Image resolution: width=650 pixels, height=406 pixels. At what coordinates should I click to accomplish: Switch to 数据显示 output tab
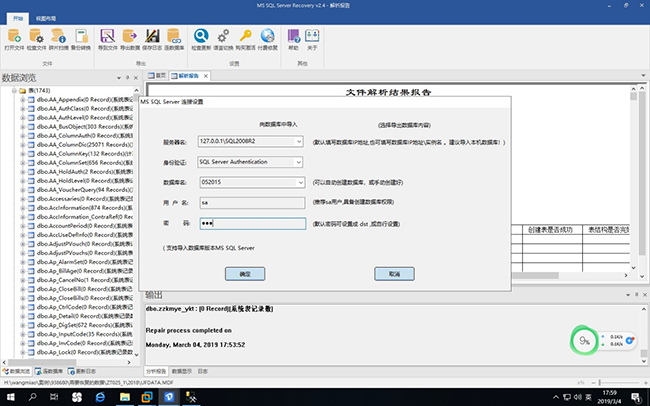(182, 371)
